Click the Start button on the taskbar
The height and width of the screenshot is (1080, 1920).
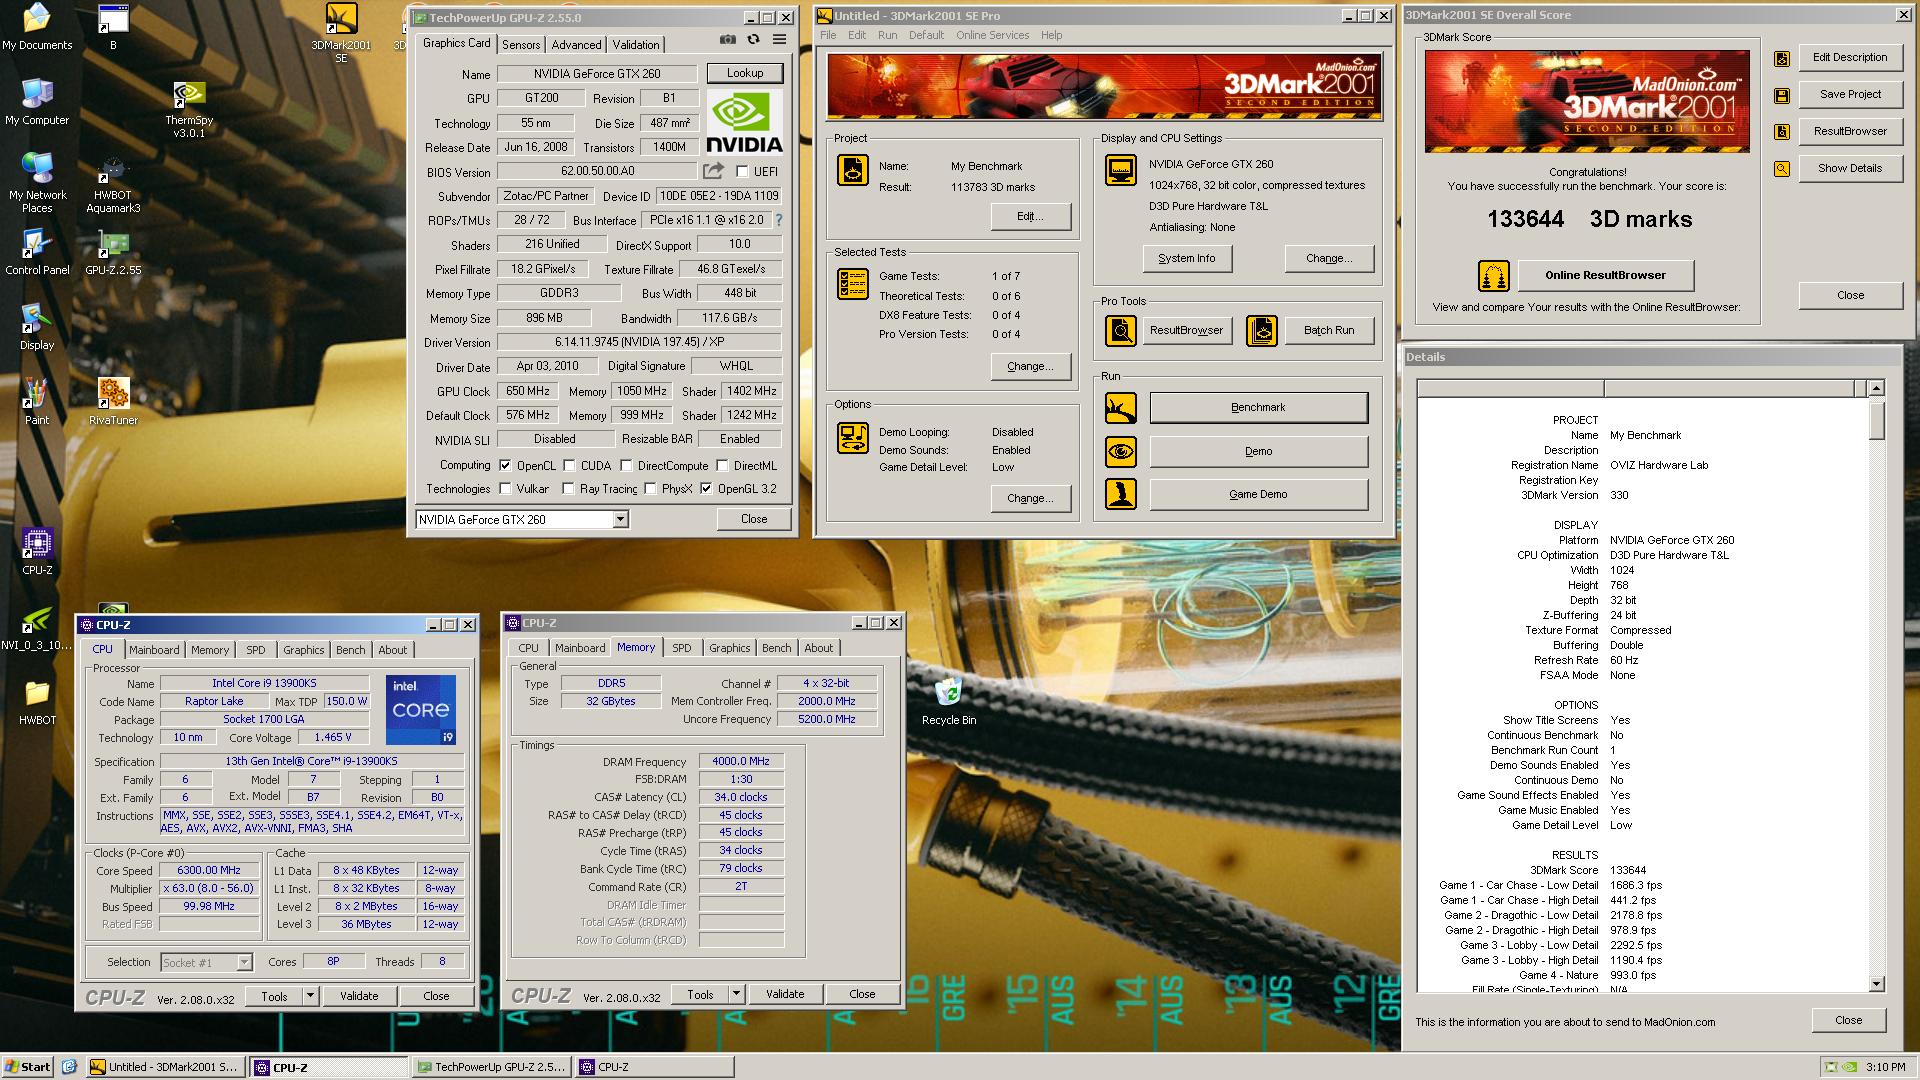pyautogui.click(x=28, y=1067)
